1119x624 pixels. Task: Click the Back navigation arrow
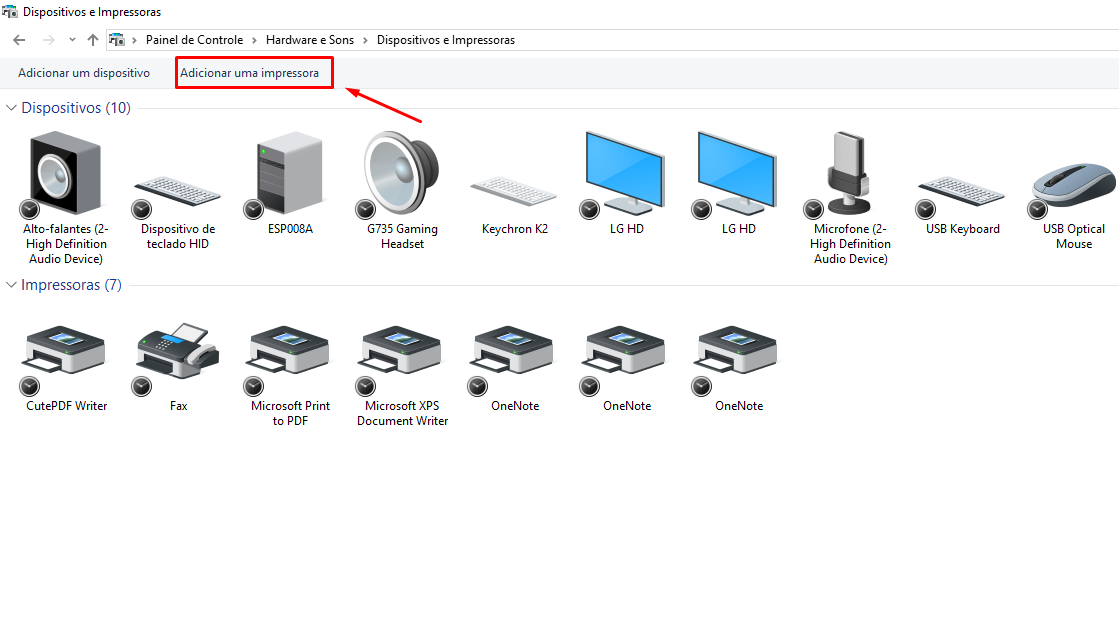19,40
